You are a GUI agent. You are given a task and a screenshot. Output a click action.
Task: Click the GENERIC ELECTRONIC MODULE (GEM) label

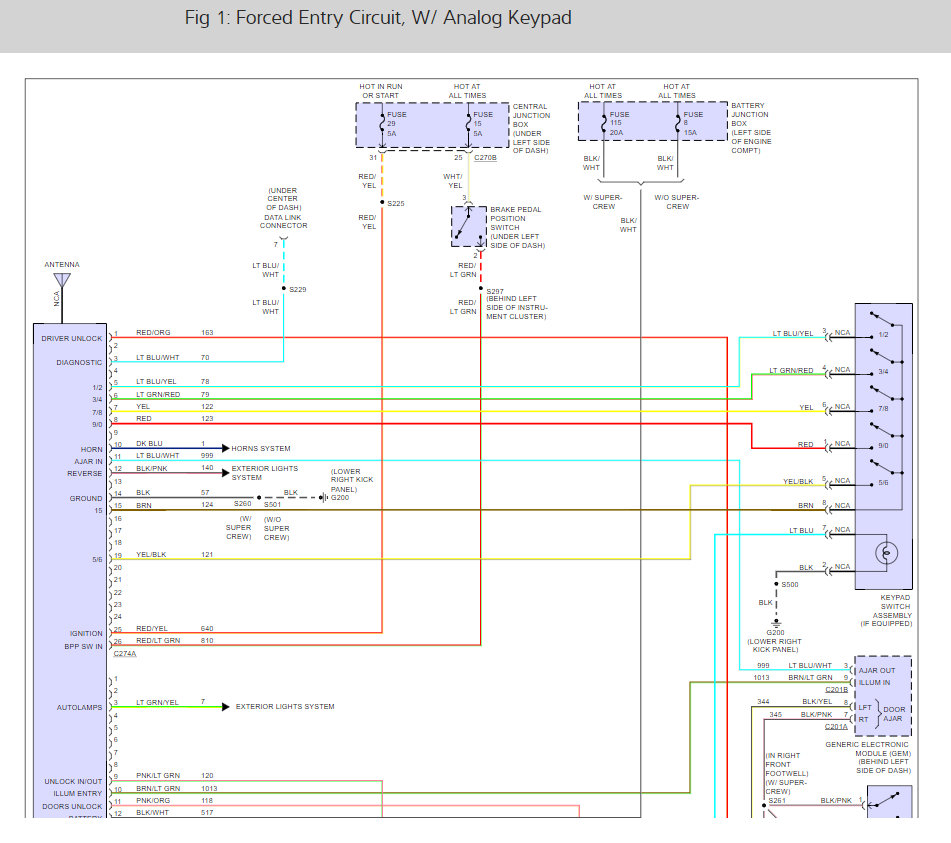coord(867,757)
